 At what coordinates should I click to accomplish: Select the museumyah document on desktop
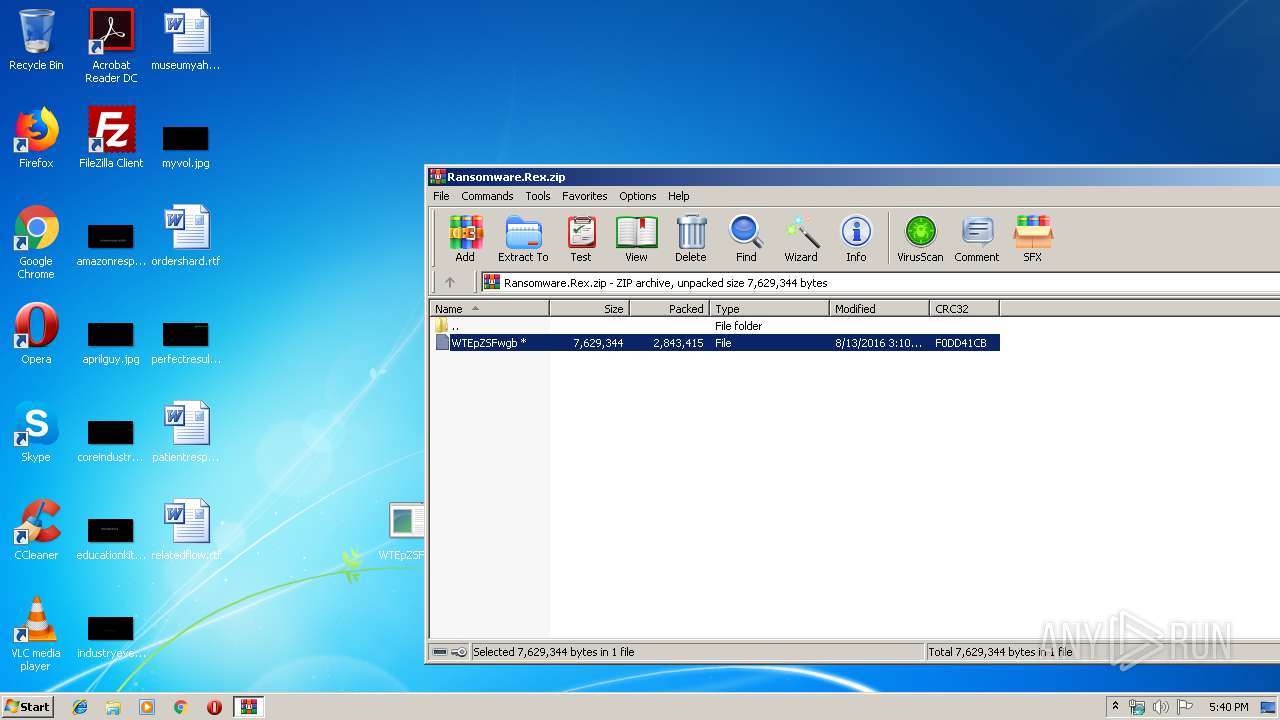coord(186,41)
